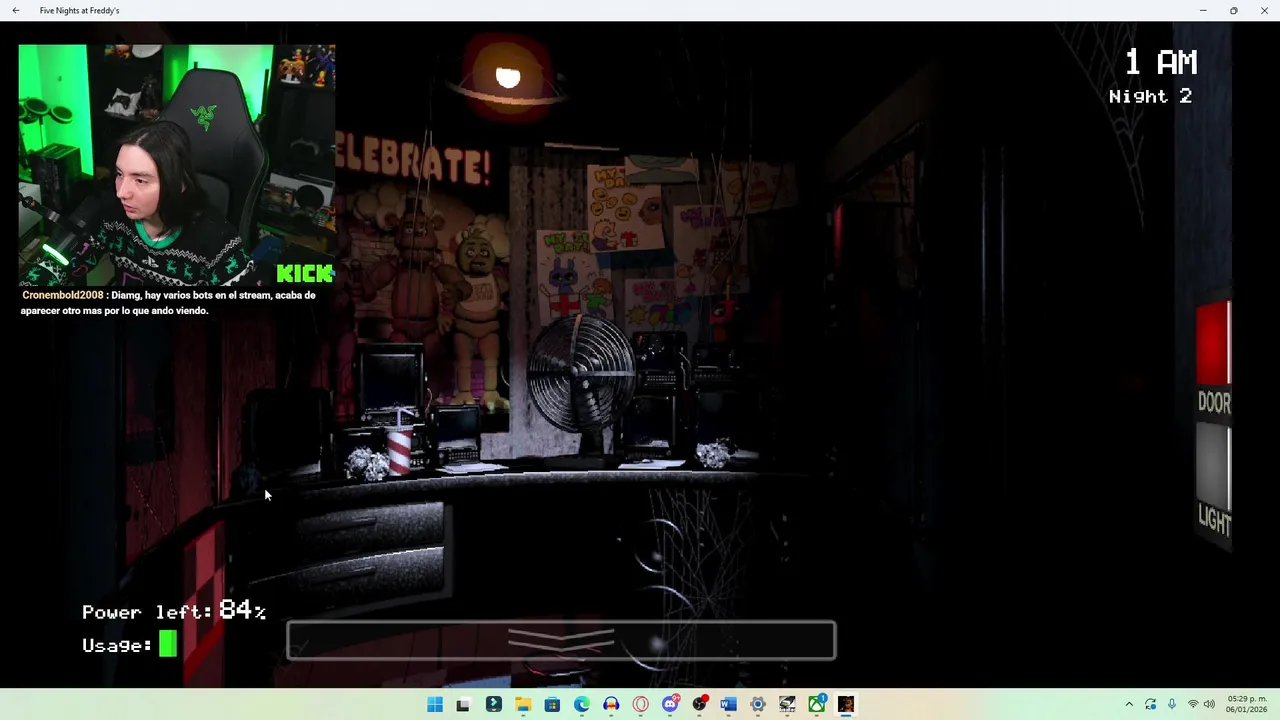Open Windows Settings from the taskbar
Screen dimensions: 1280x720
click(758, 705)
